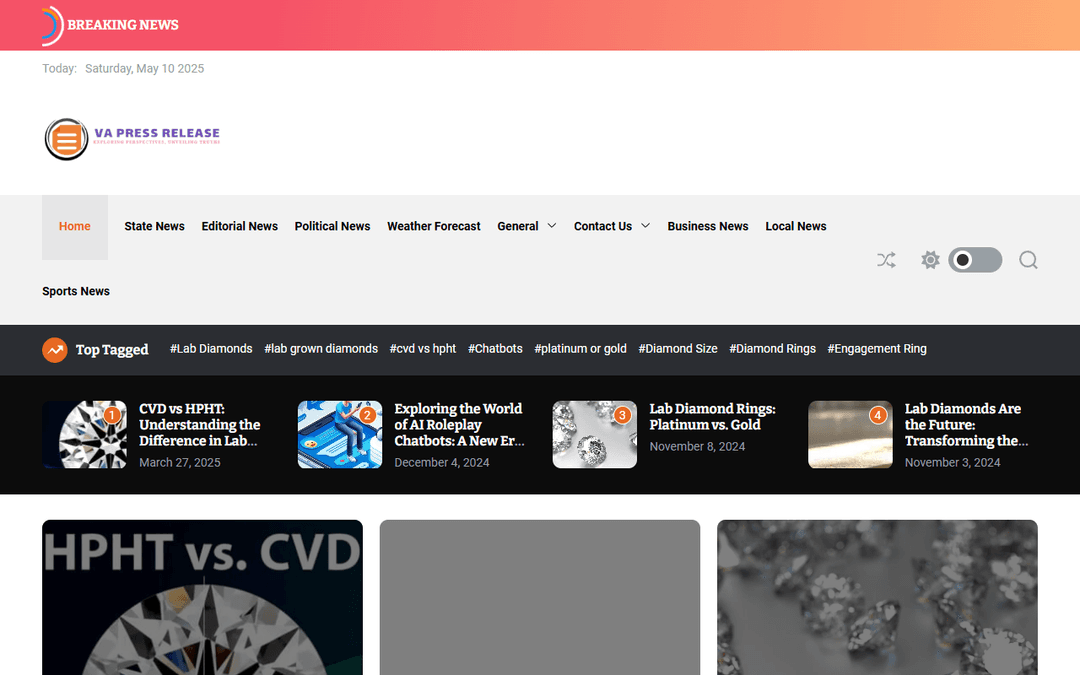The height and width of the screenshot is (675, 1080).
Task: Toggle the dark mode switch
Action: pyautogui.click(x=975, y=260)
